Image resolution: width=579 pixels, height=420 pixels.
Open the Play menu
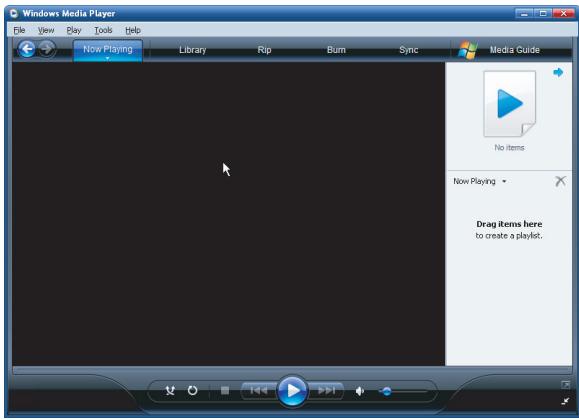(x=73, y=30)
